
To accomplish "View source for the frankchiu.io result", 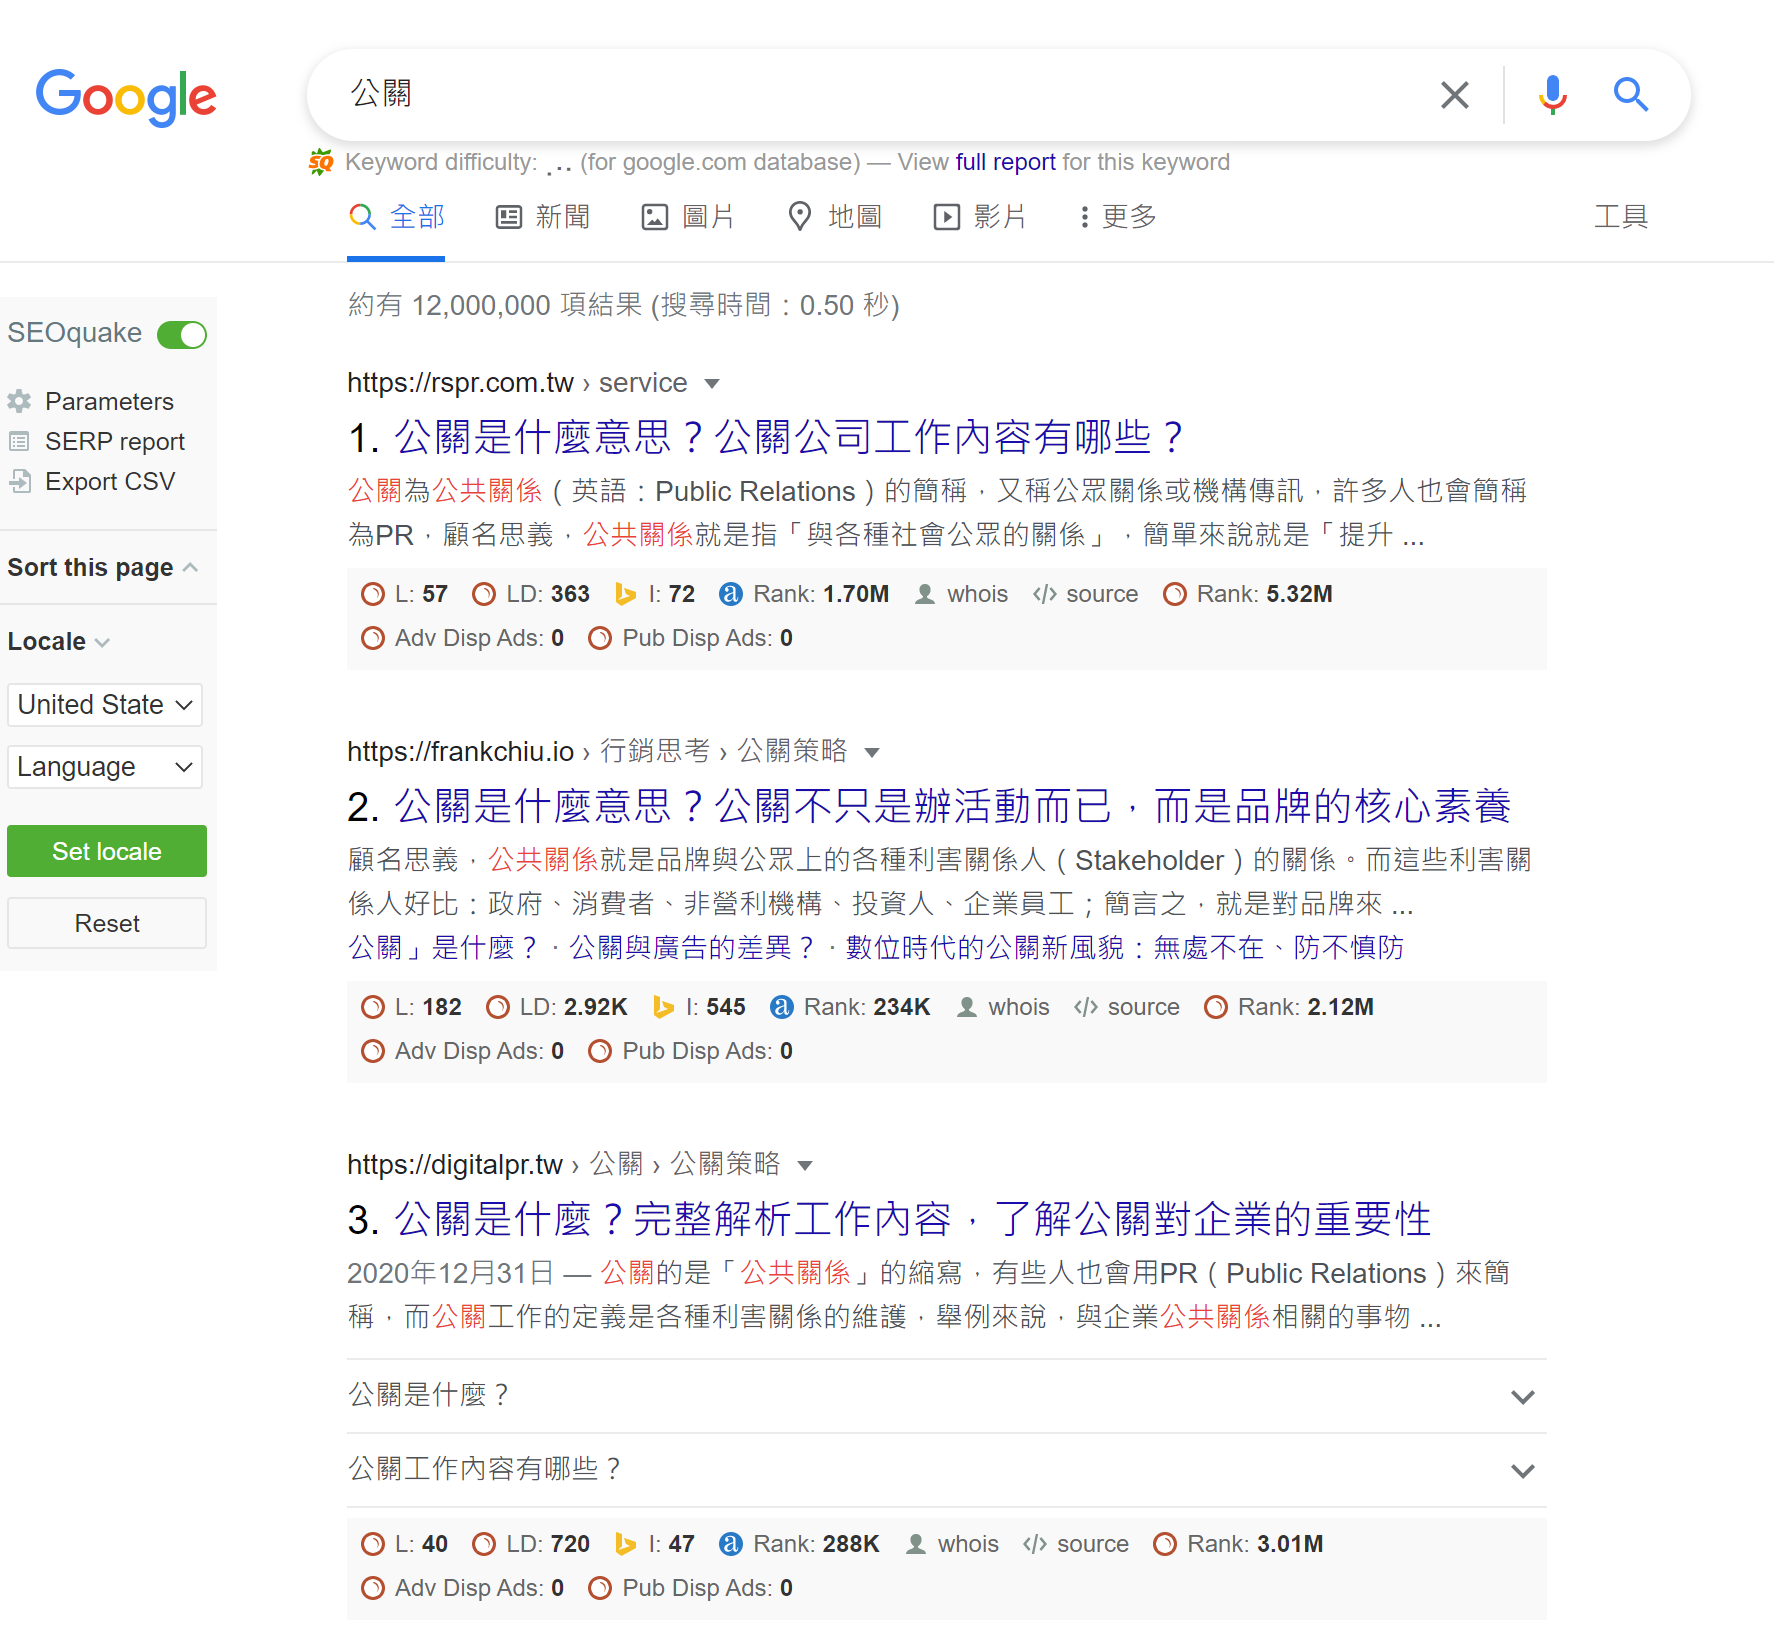I will (1127, 1007).
